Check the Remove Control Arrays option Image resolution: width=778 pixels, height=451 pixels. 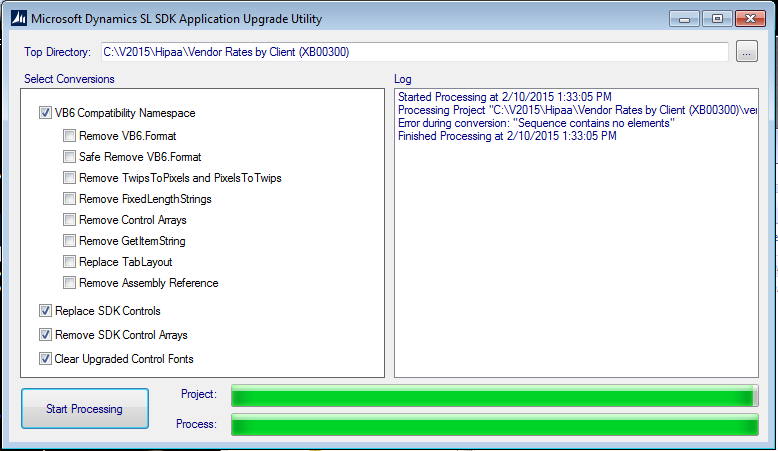(x=69, y=220)
